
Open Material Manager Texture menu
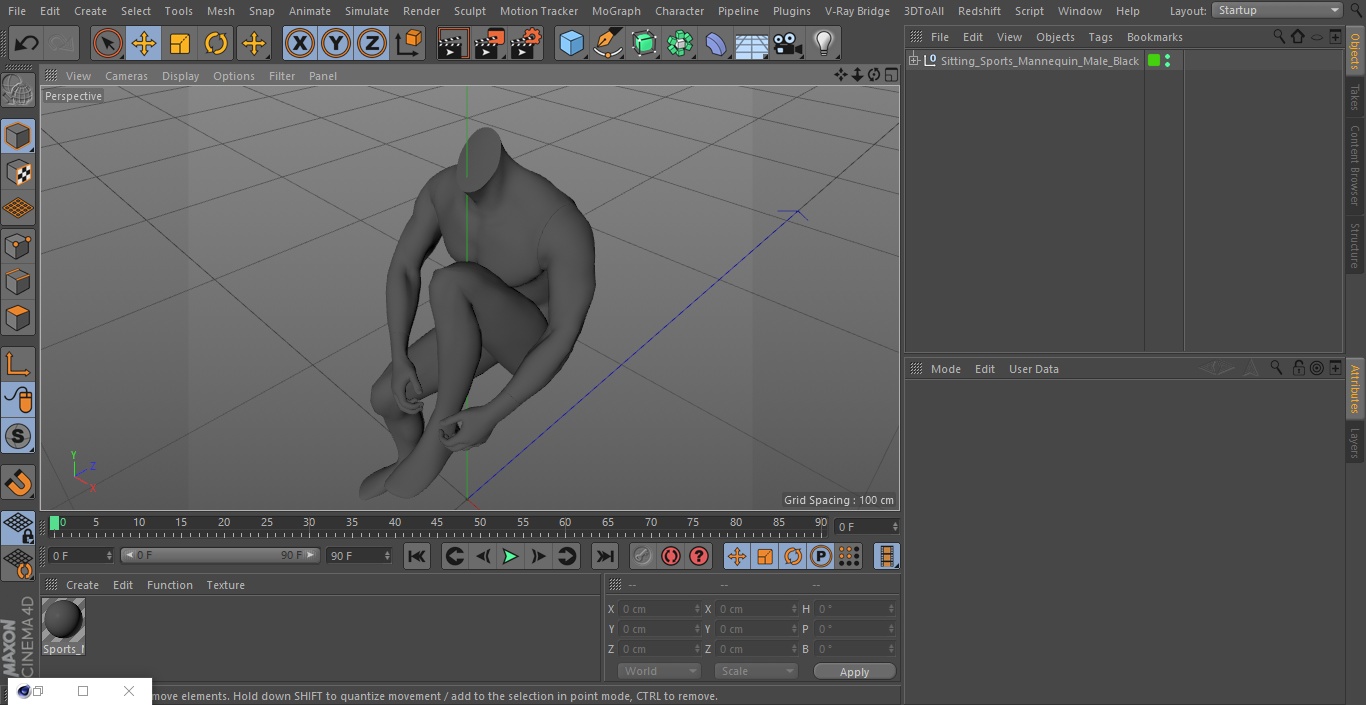[x=225, y=585]
